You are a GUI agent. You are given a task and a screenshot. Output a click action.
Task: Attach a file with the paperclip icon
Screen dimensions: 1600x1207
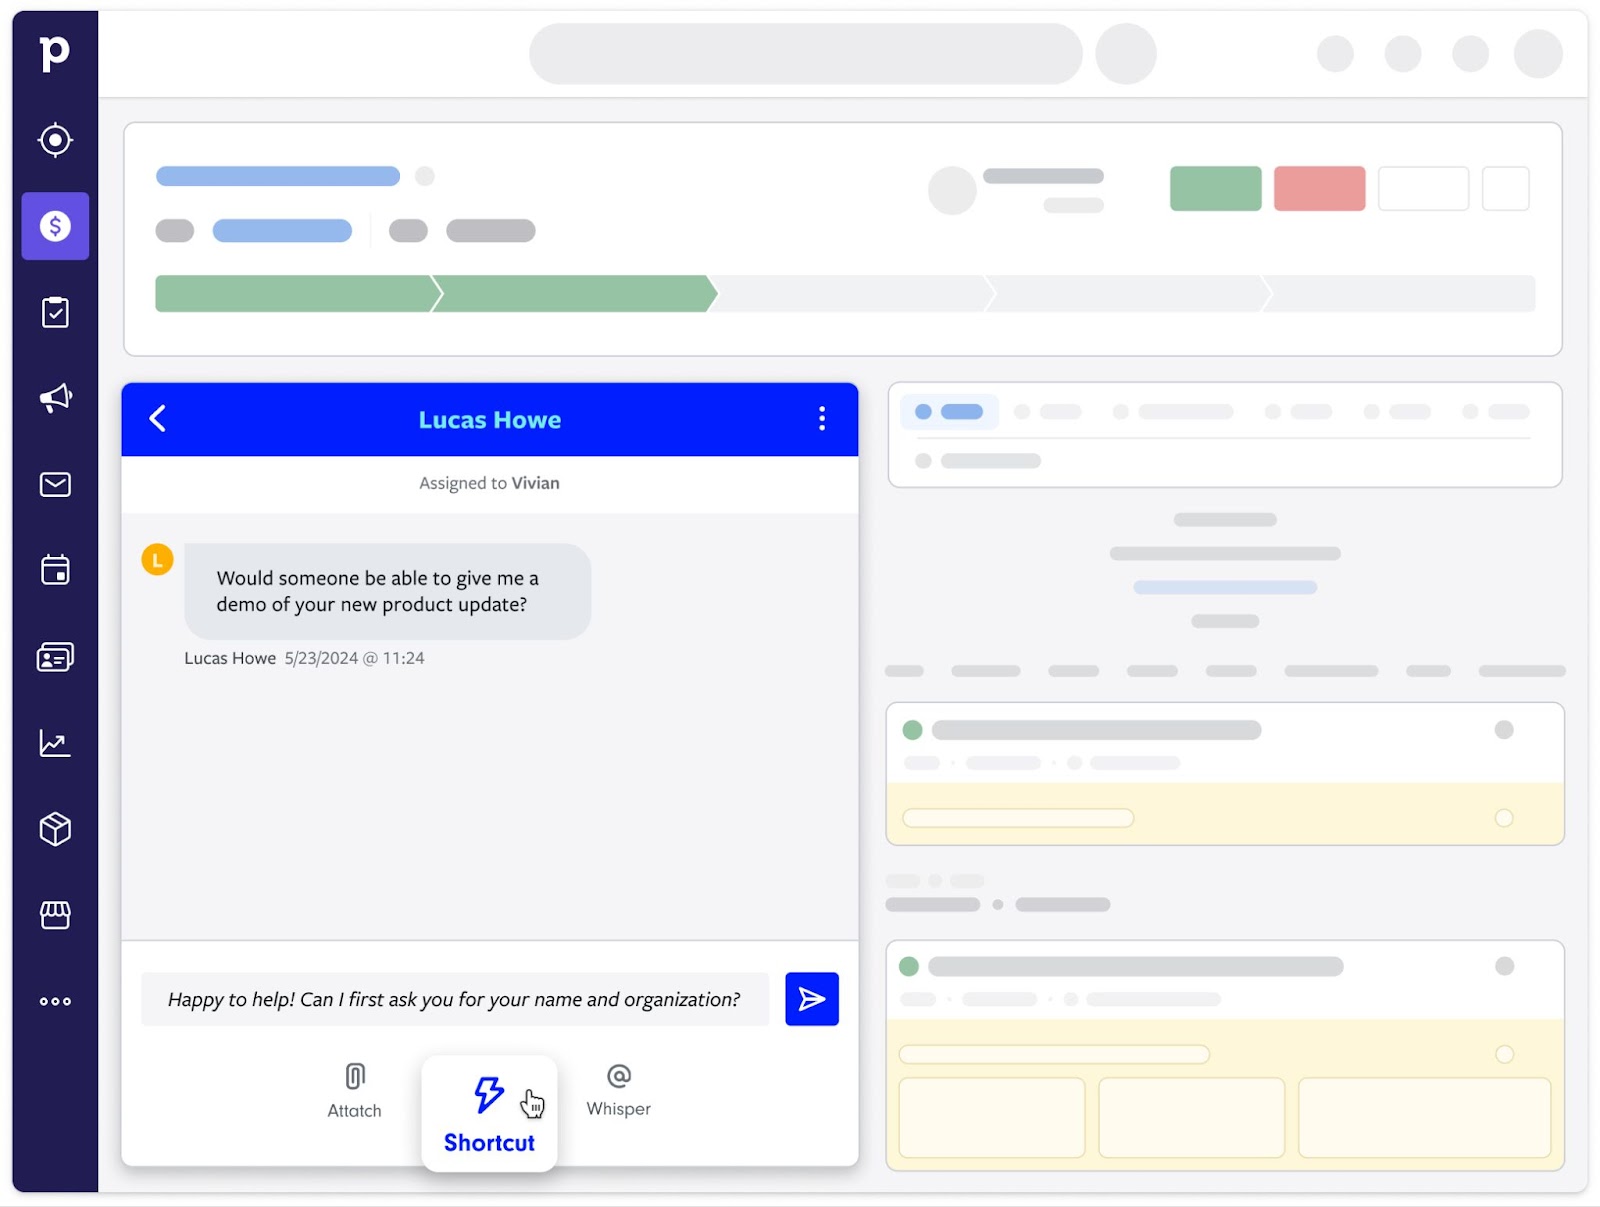[353, 1077]
